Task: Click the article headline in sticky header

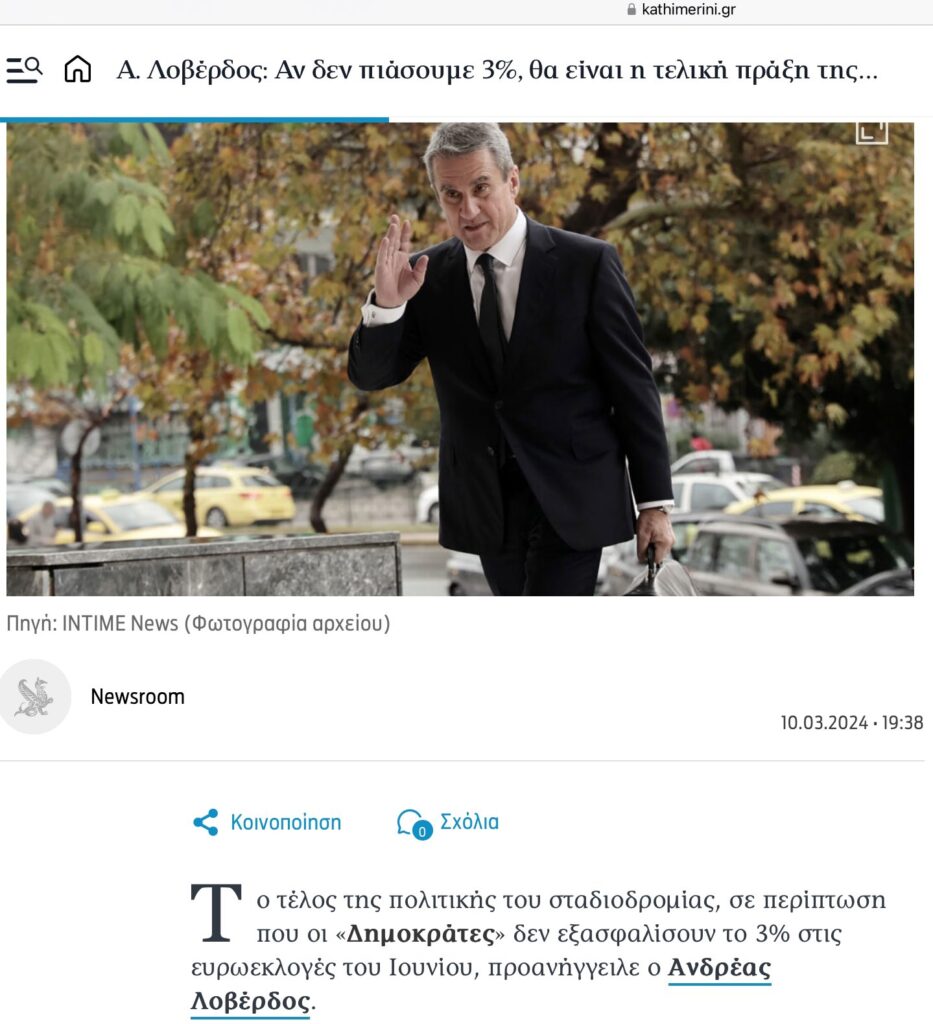Action: click(x=497, y=70)
